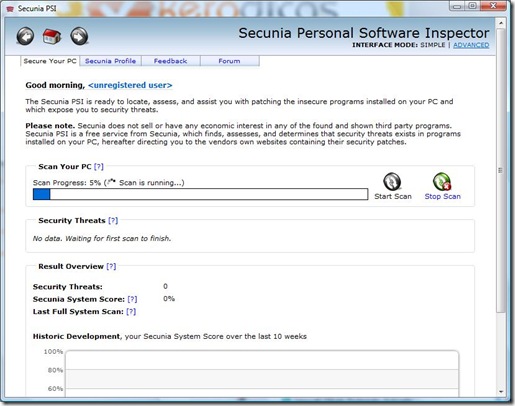Click the unregistered user link
This screenshot has height=406, width=515.
pyautogui.click(x=130, y=85)
